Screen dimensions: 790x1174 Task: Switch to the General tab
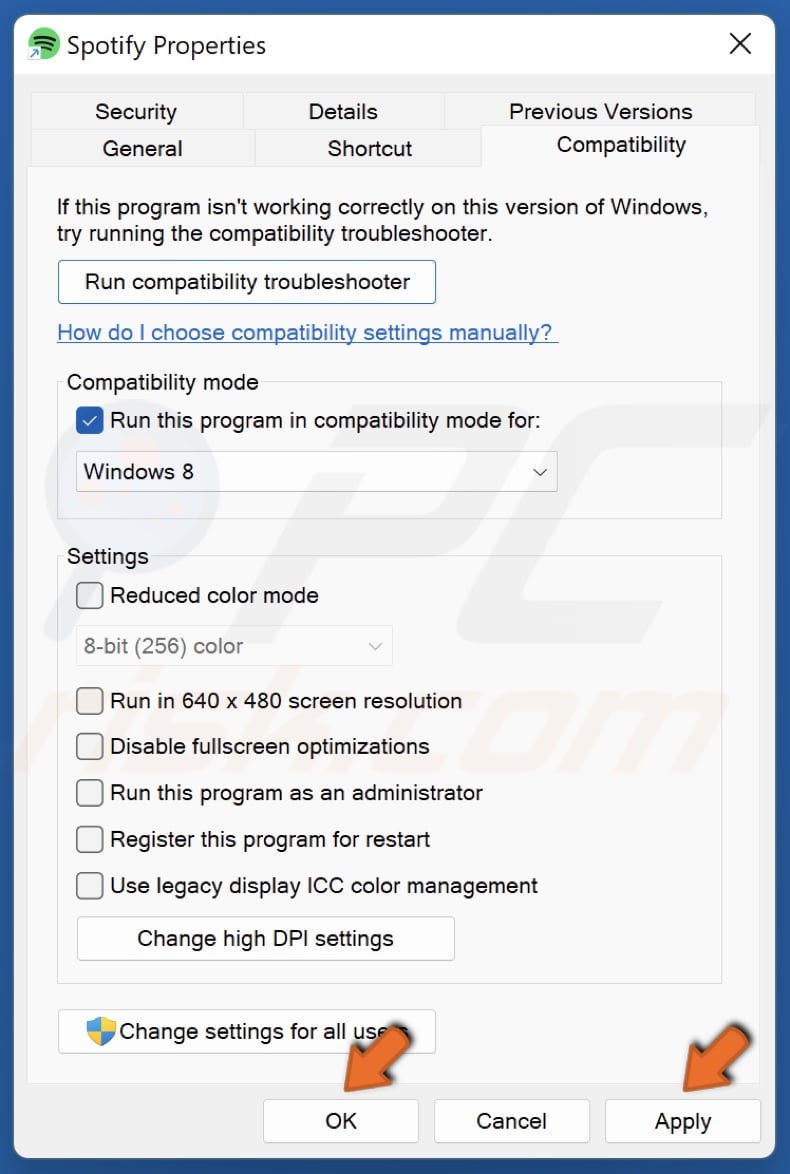pyautogui.click(x=142, y=148)
